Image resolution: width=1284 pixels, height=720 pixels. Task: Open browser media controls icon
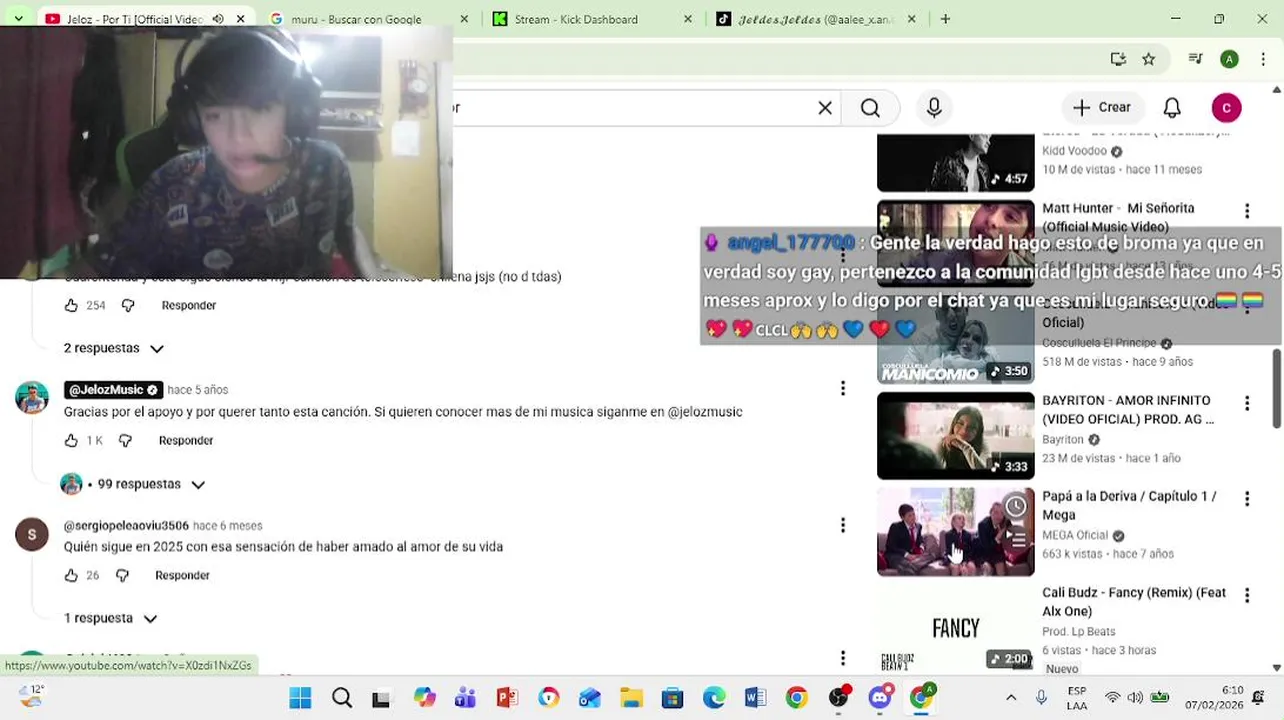pos(1195,59)
